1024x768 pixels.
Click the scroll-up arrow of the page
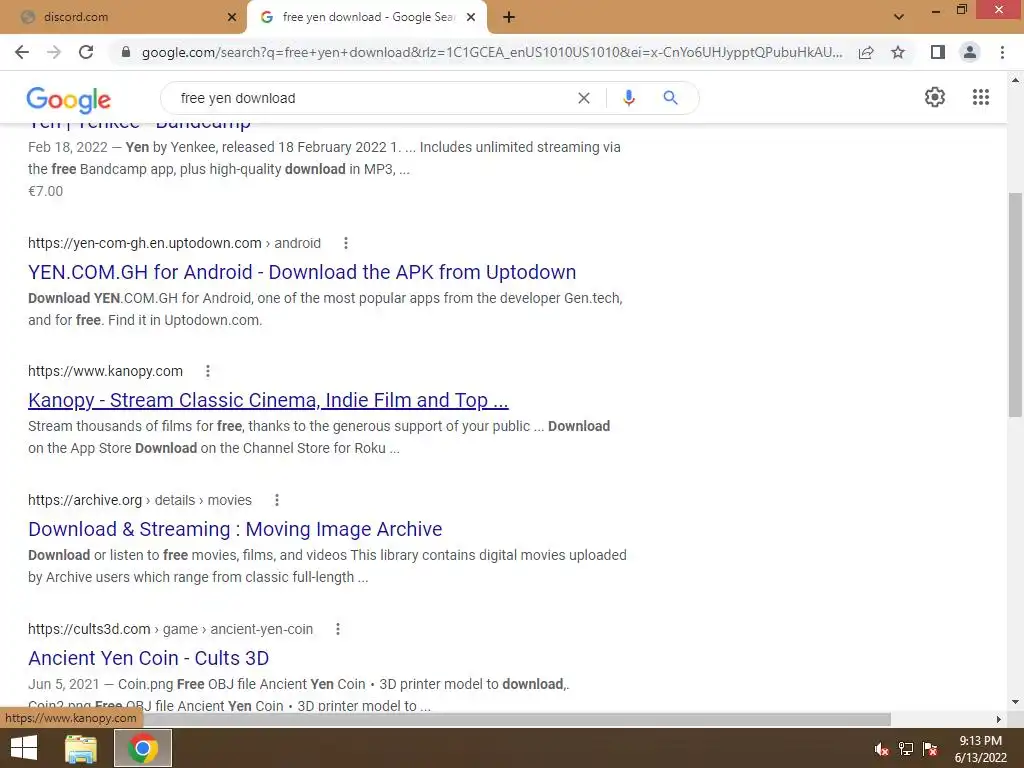pos(1015,80)
